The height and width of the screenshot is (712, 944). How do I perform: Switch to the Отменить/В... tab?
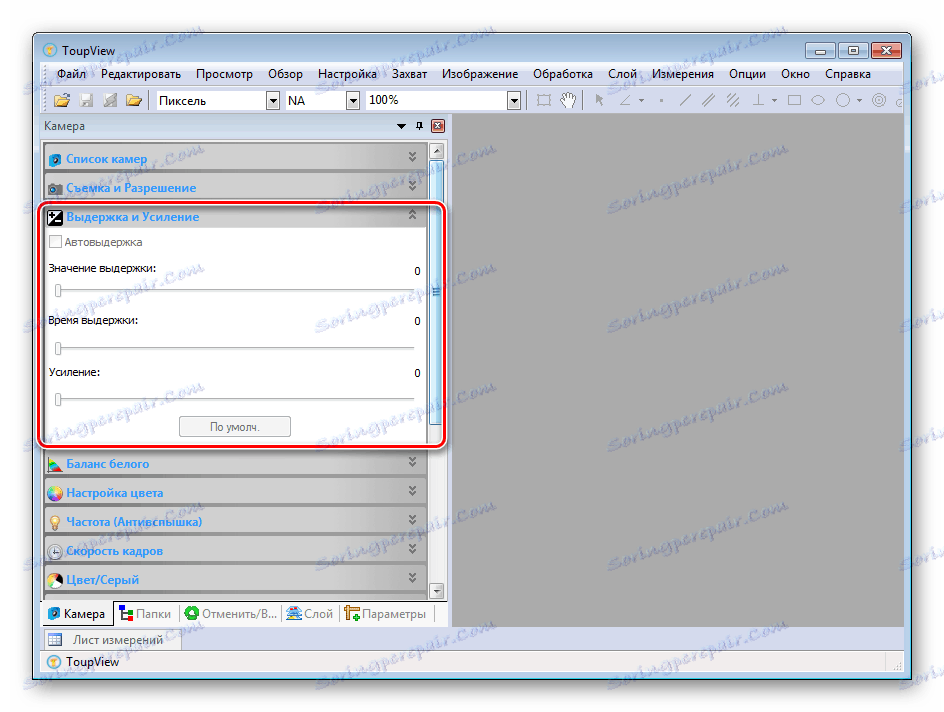(231, 614)
